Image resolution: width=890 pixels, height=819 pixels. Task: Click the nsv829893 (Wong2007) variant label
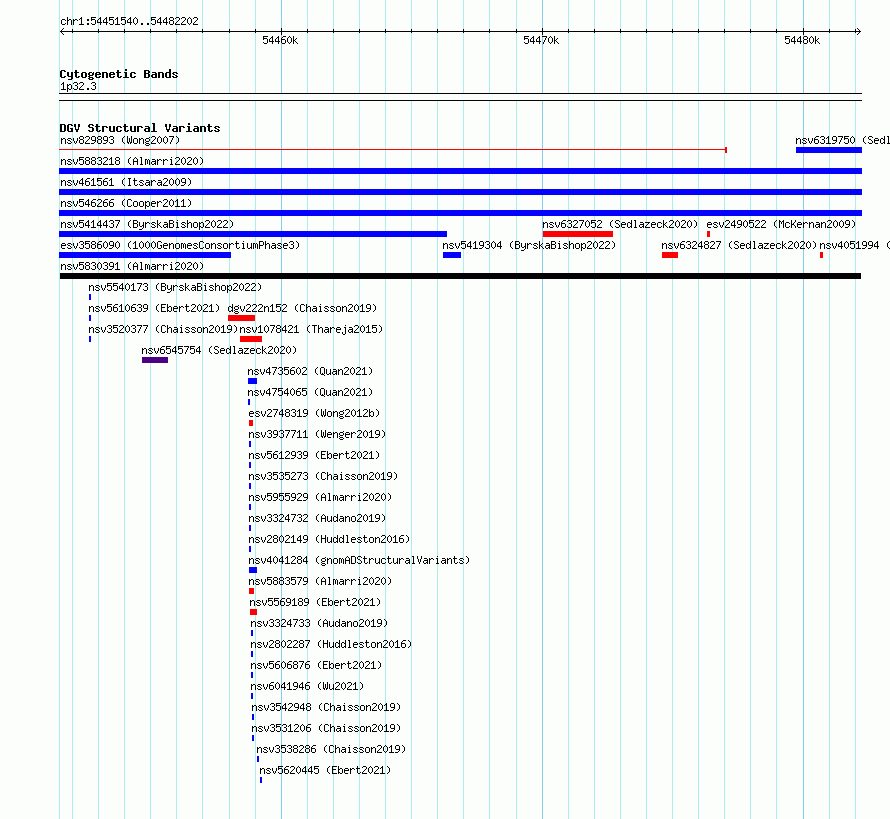[120, 140]
